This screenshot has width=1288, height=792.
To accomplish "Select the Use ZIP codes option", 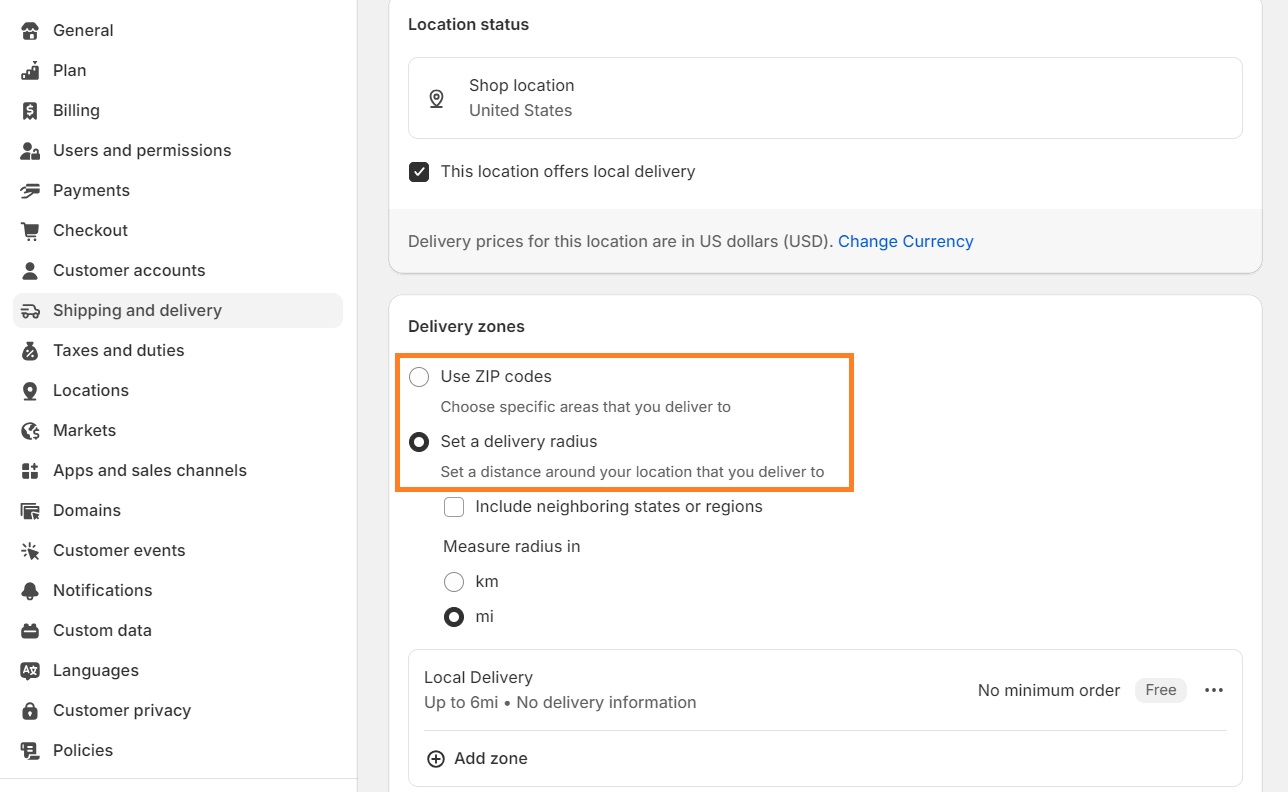I will [419, 377].
